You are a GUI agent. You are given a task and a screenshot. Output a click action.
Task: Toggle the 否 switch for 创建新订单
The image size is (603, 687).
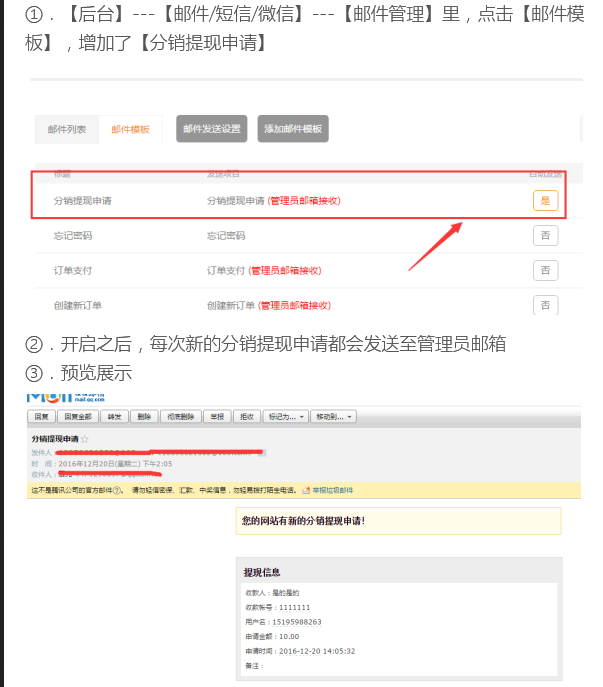pos(545,304)
